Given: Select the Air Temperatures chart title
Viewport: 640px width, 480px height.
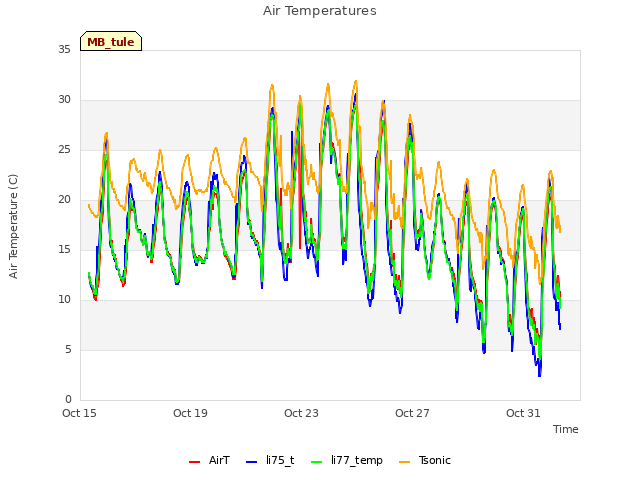Looking at the screenshot, I should pos(320,11).
